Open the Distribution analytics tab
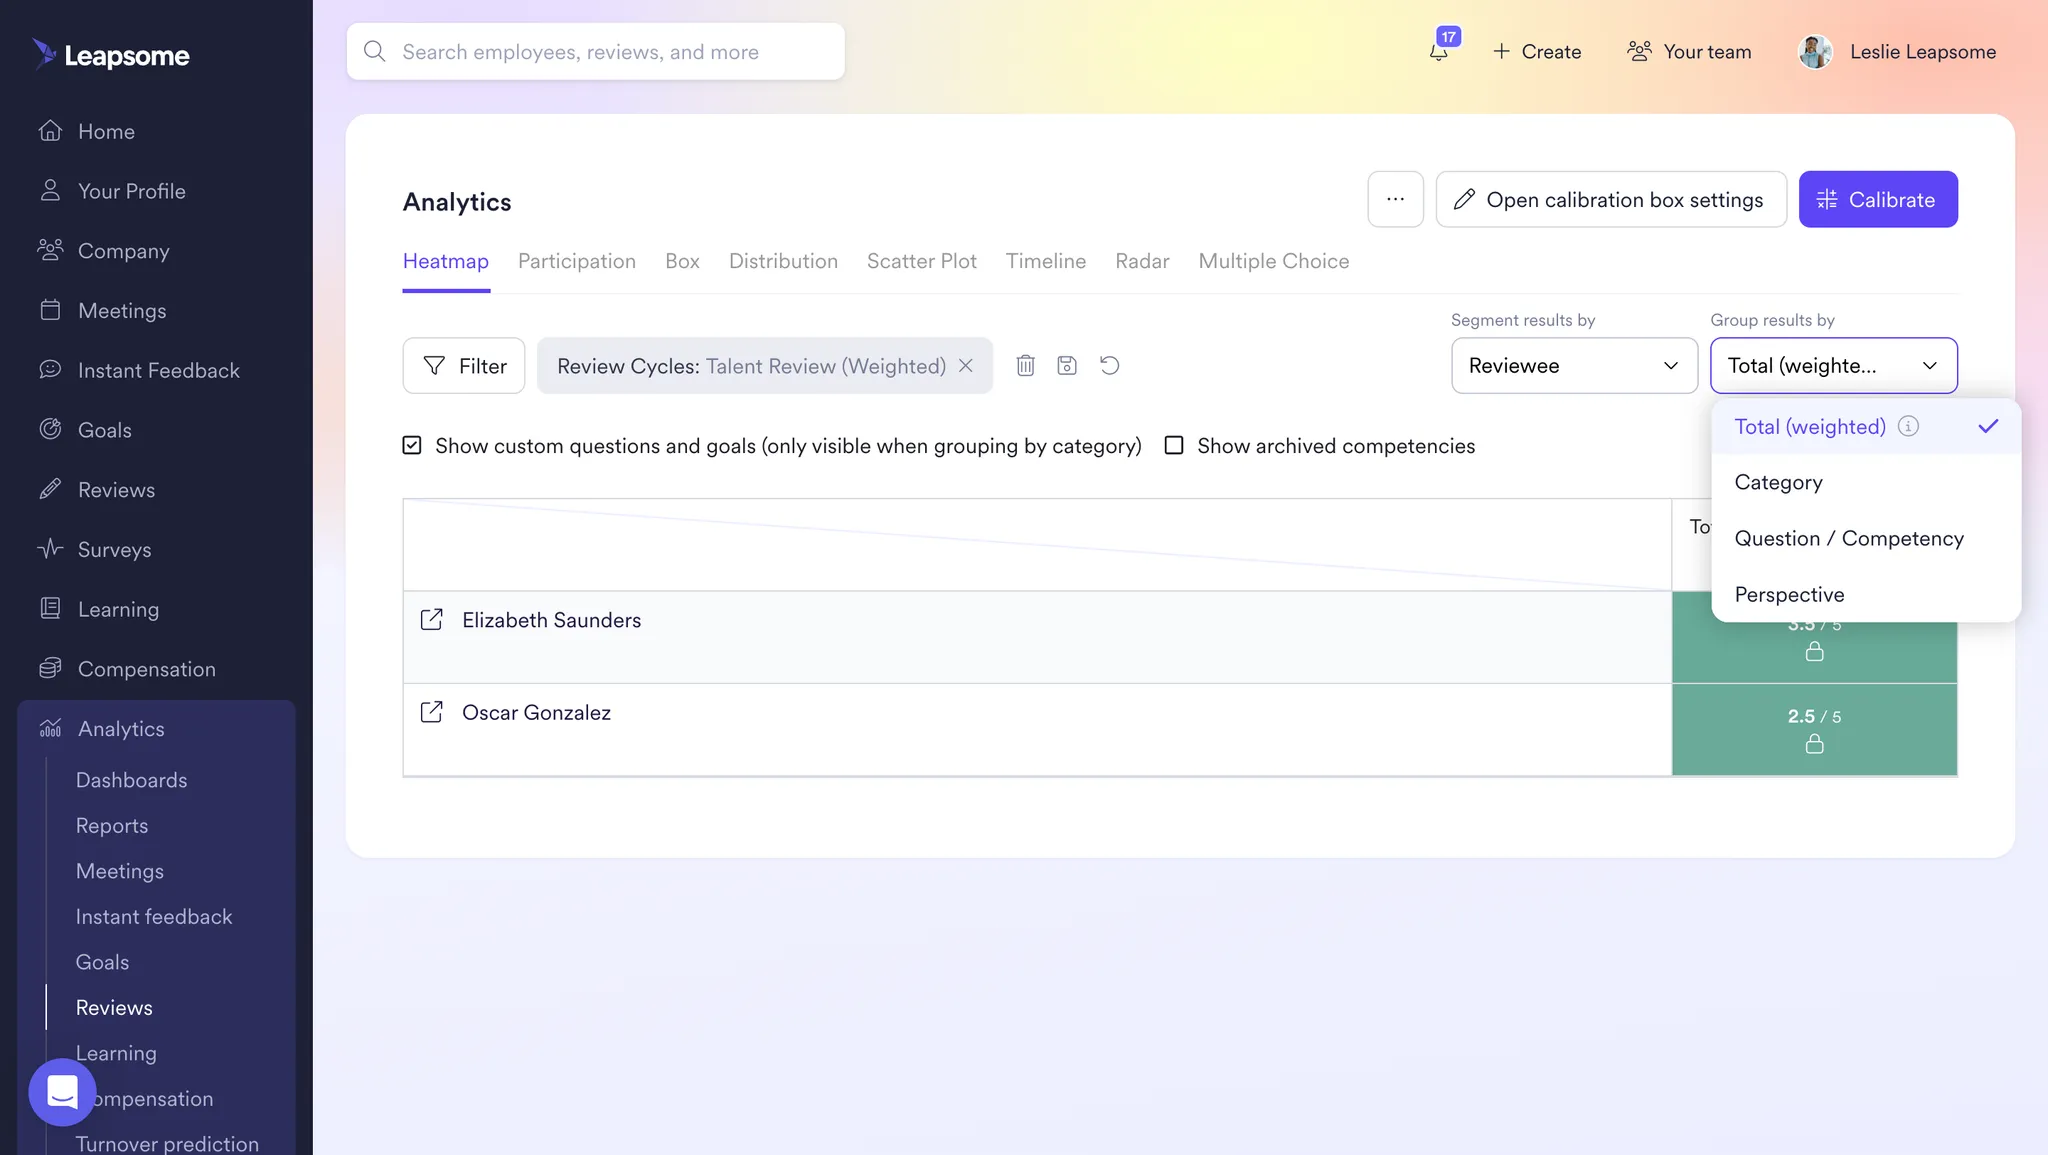 pos(783,261)
